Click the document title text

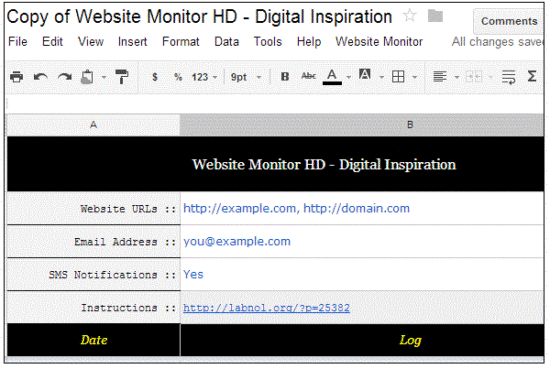tap(199, 17)
